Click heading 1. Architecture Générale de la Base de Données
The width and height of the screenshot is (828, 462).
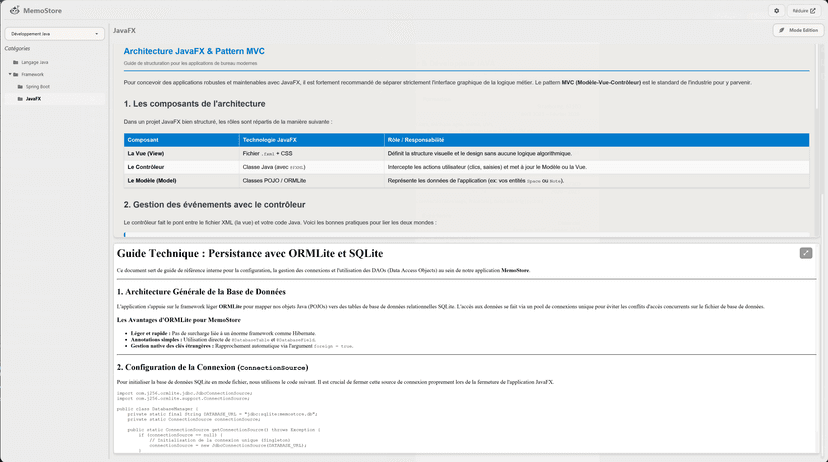tap(201, 292)
